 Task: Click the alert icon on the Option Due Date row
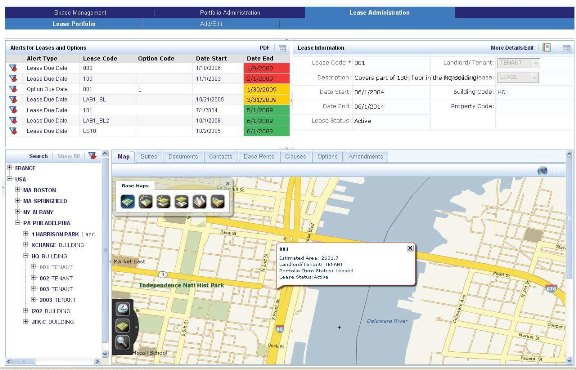tap(13, 89)
